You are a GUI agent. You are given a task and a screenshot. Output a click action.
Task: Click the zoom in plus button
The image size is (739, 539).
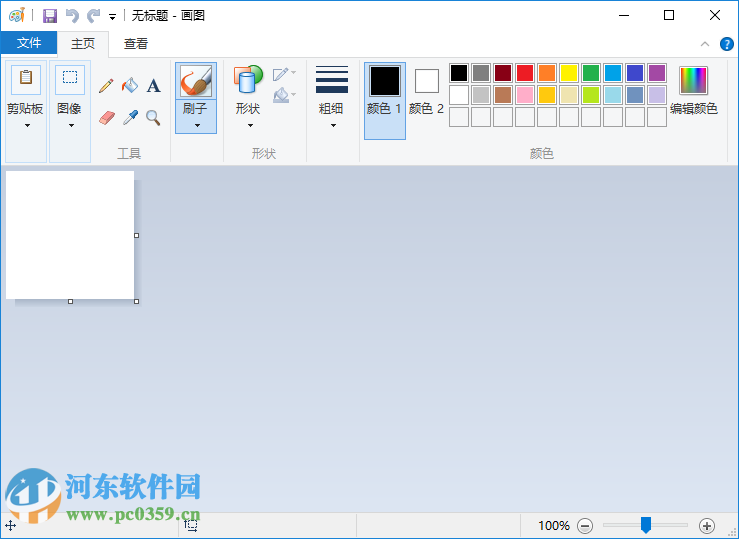(706, 525)
